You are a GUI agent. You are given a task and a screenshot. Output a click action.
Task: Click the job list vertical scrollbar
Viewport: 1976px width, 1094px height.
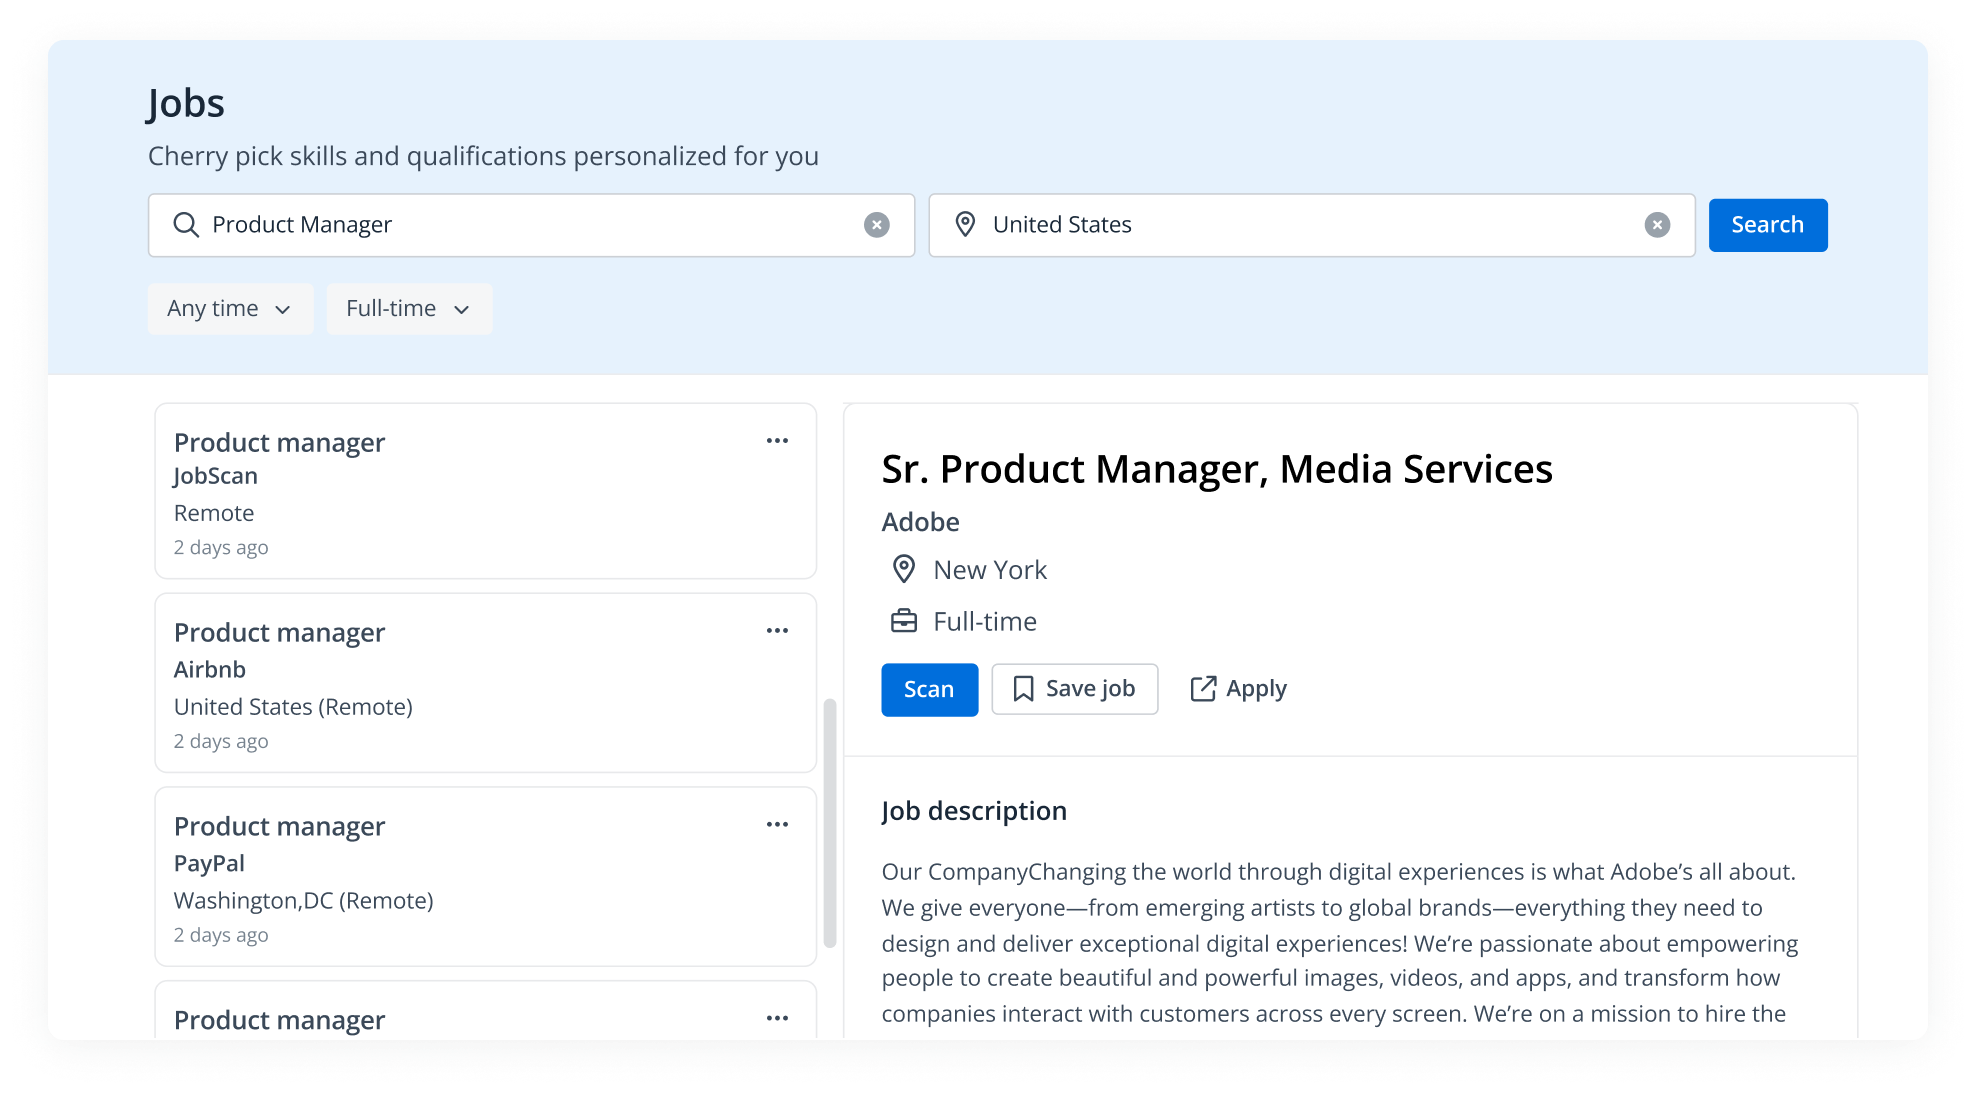pyautogui.click(x=829, y=822)
